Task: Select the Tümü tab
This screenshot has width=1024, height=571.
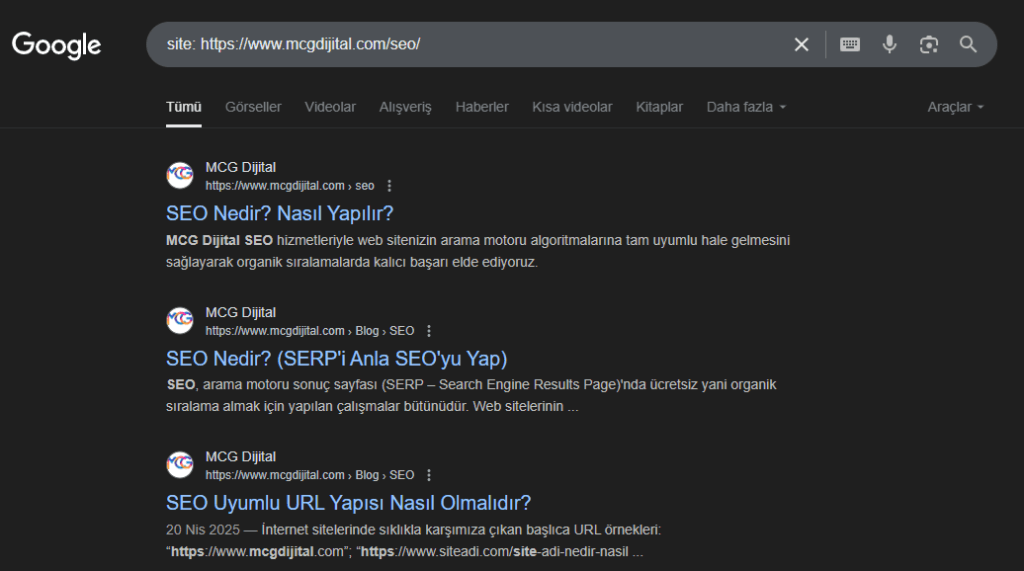Action: pos(184,107)
